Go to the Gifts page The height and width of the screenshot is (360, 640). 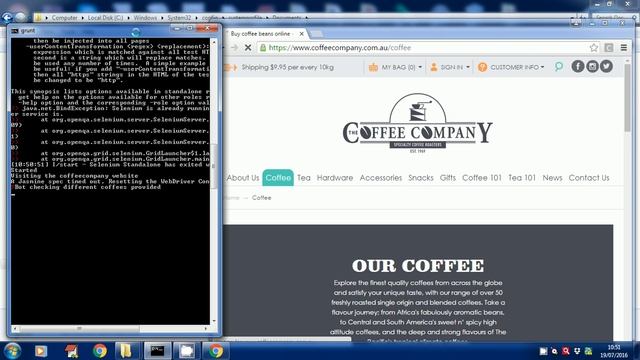448,178
